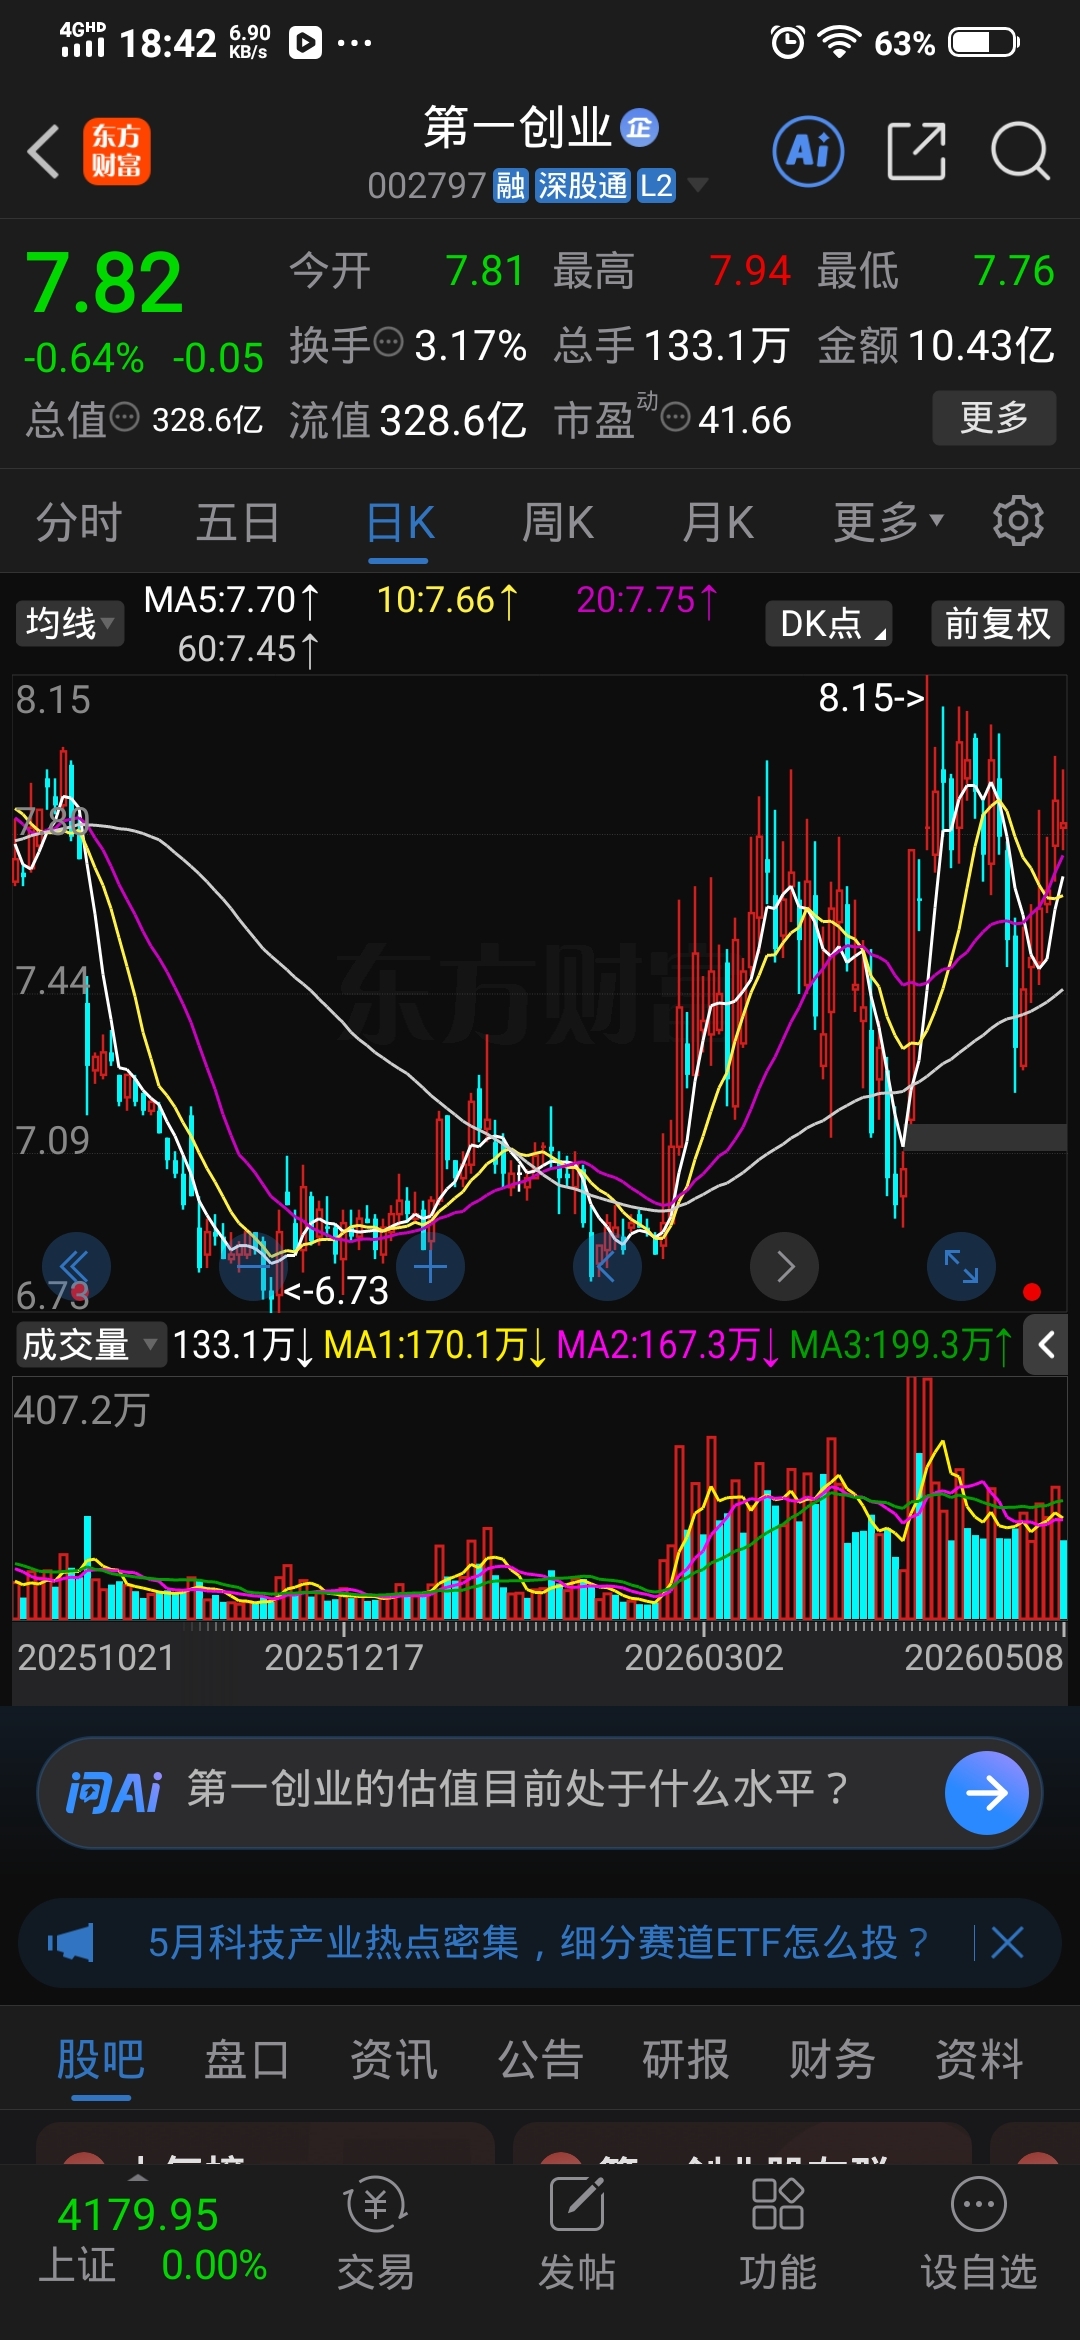Tap the 更多 button for more quote data
The width and height of the screenshot is (1080, 2340).
994,418
